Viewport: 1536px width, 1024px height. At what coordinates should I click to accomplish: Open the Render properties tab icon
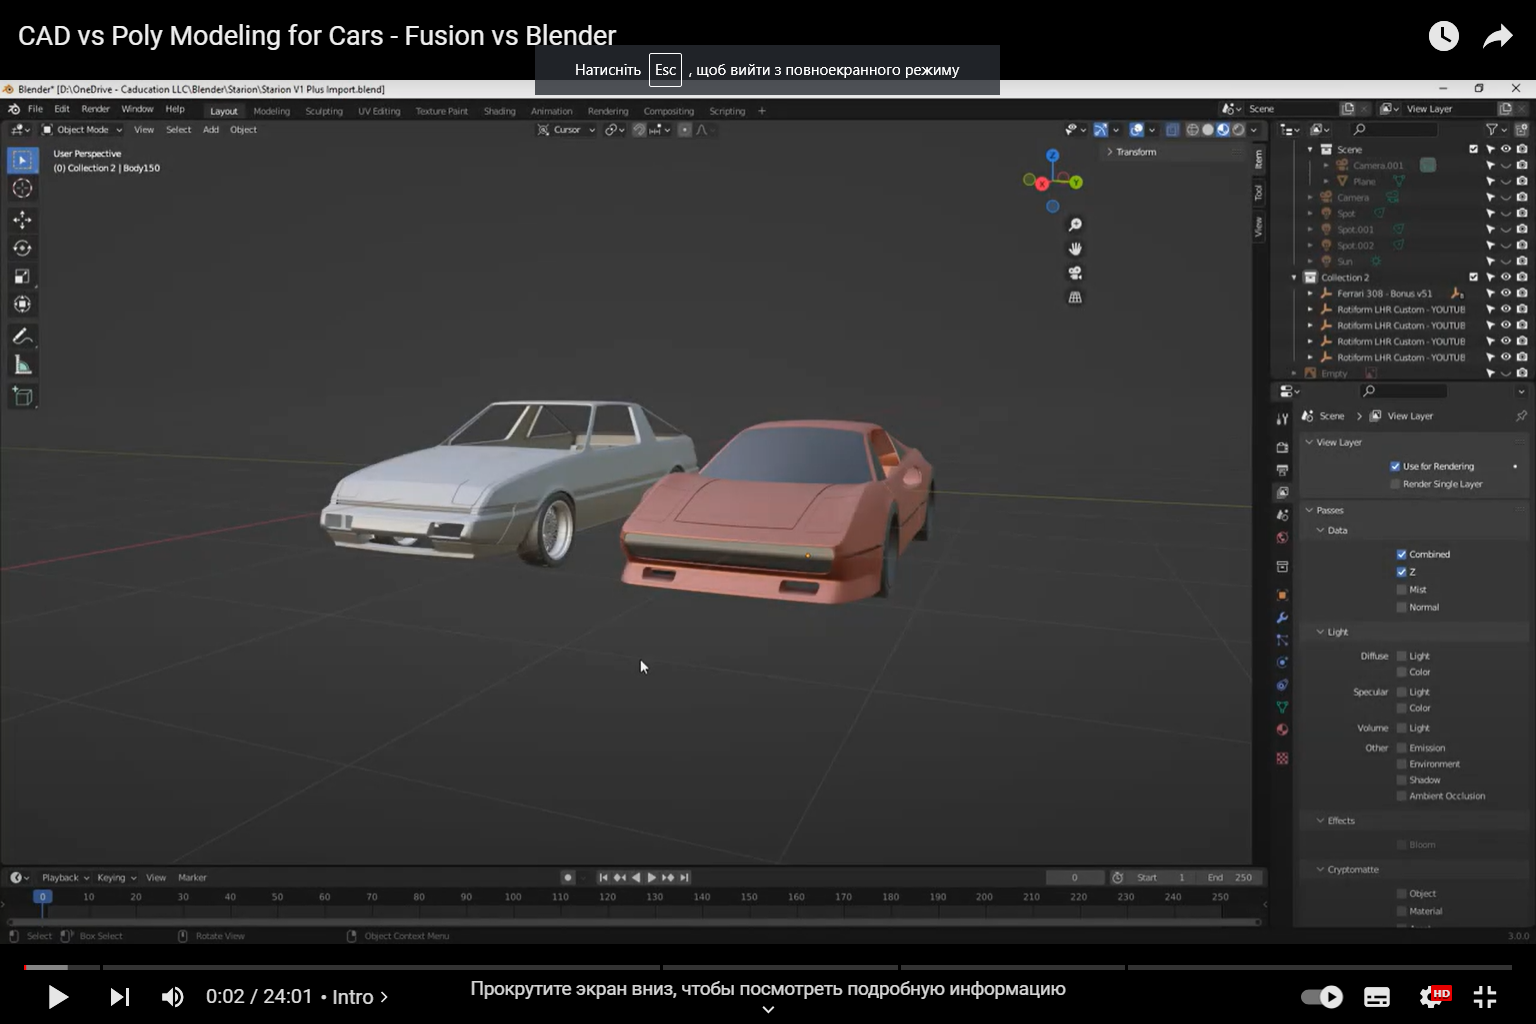(1282, 447)
